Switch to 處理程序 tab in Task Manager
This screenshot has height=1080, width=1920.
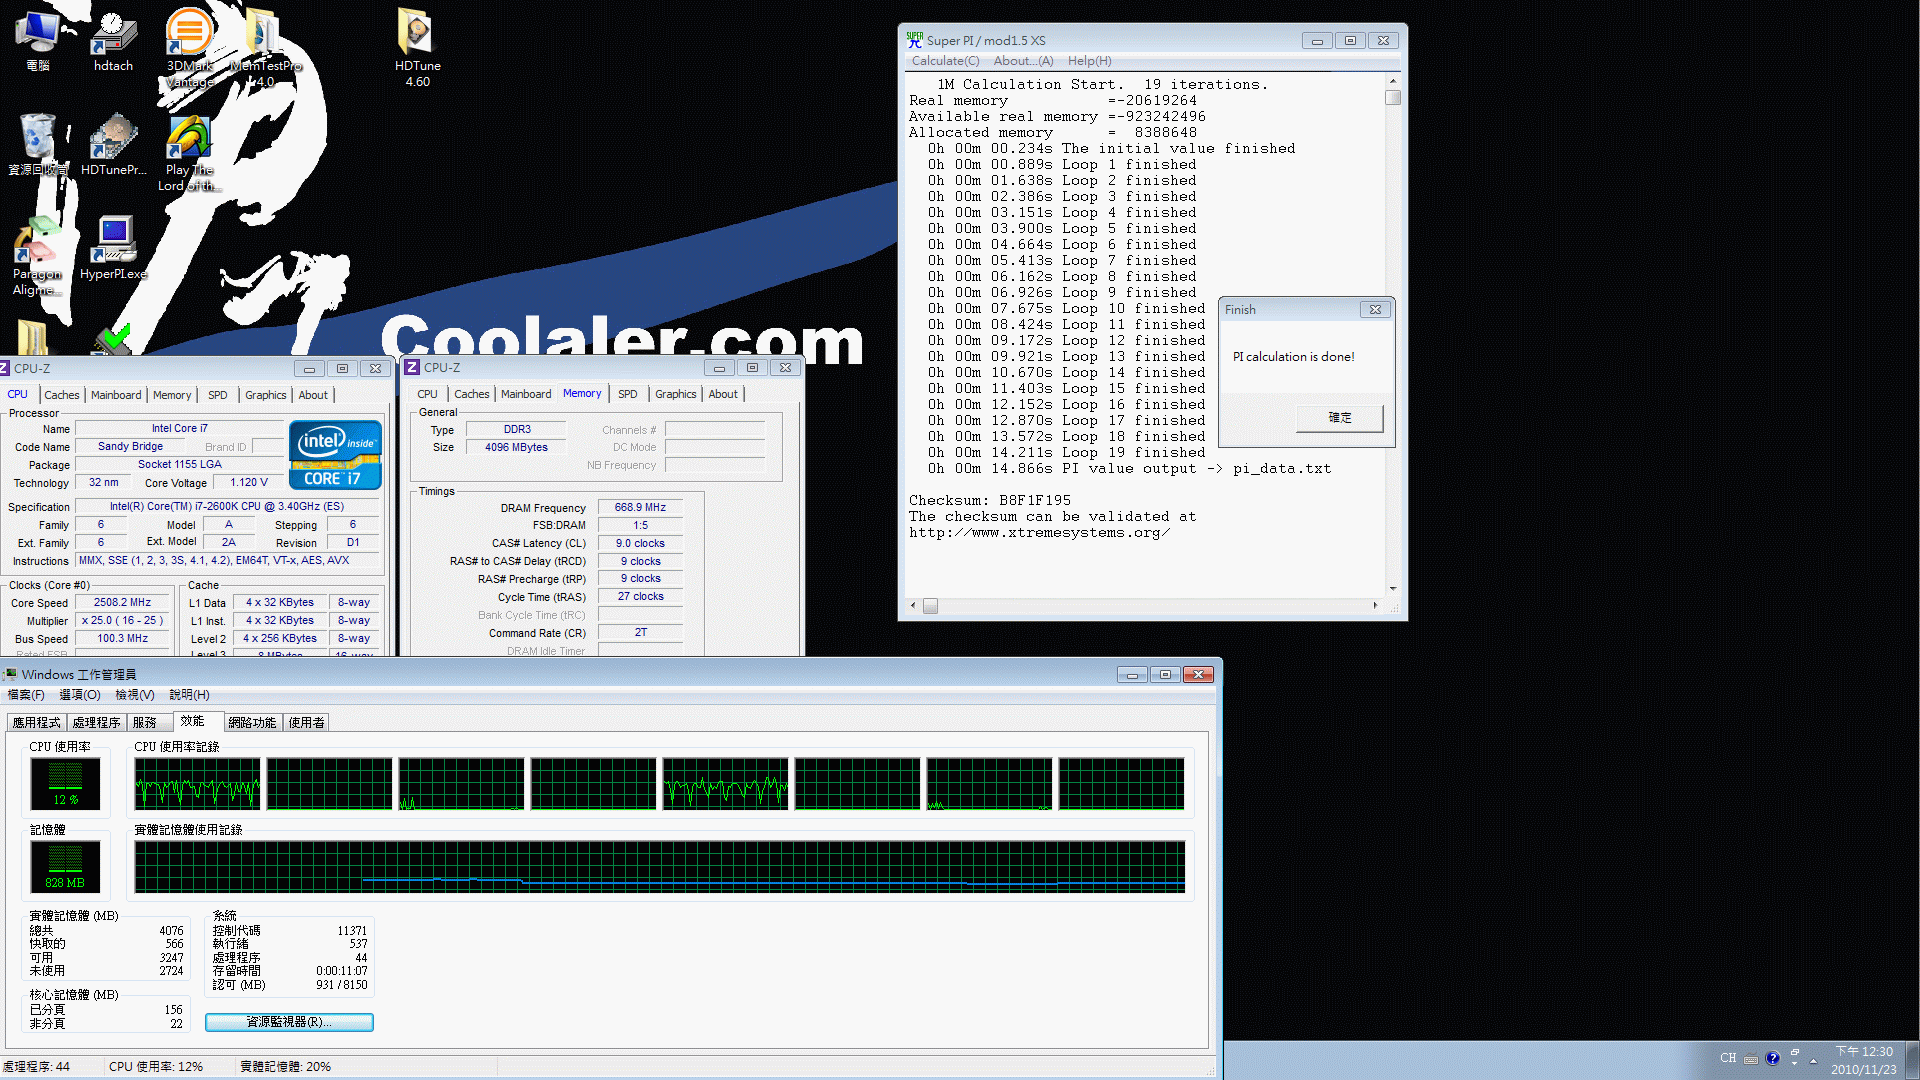point(96,722)
